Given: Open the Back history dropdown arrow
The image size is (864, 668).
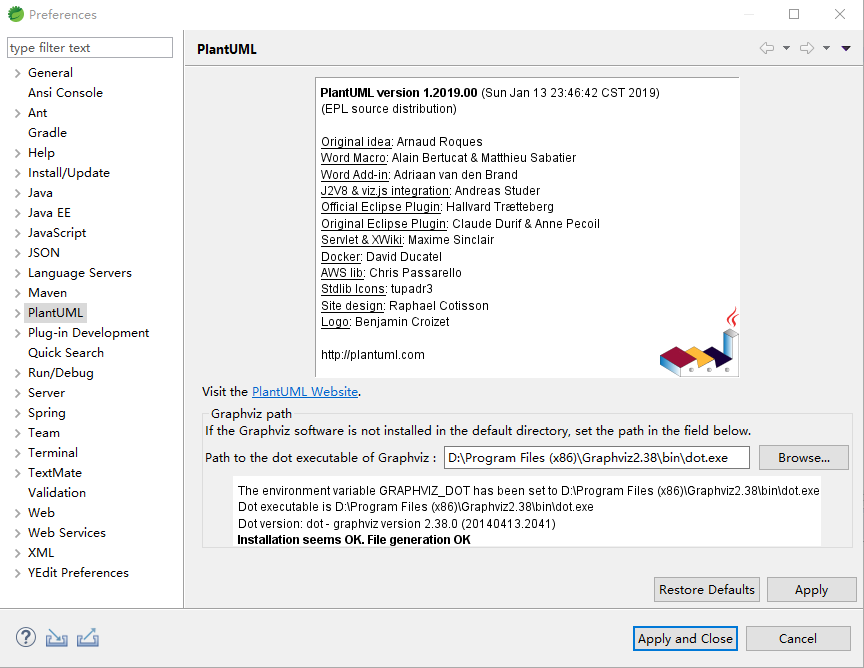Looking at the screenshot, I should coord(786,48).
